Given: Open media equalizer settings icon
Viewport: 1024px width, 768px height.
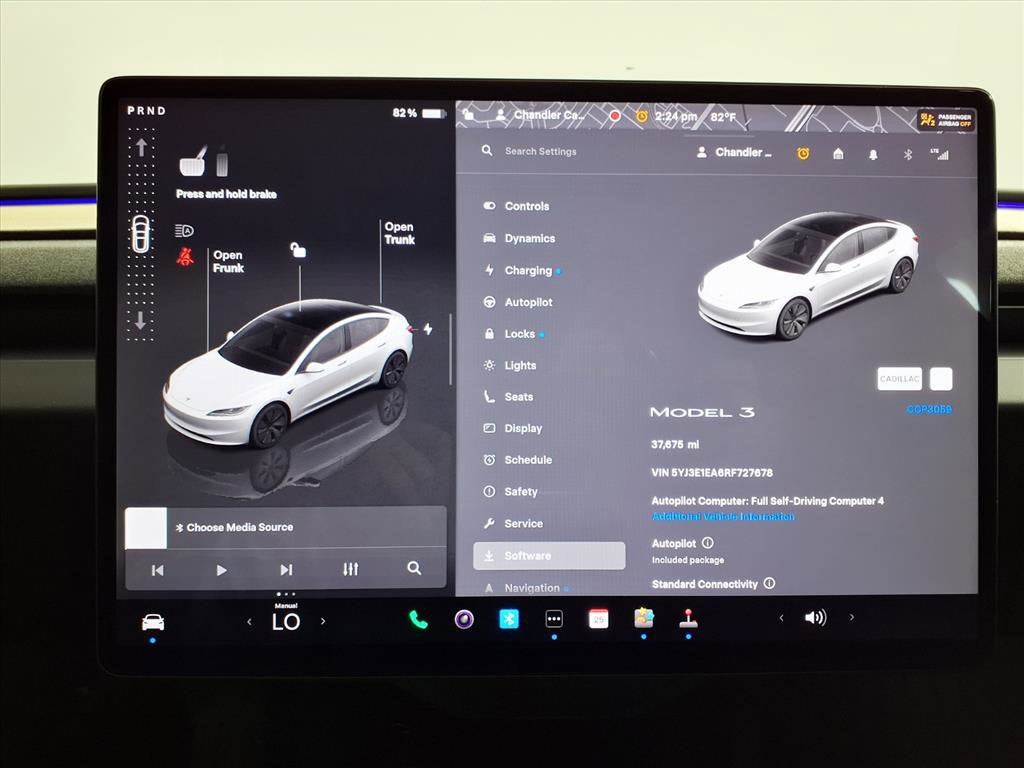Looking at the screenshot, I should click(x=350, y=569).
